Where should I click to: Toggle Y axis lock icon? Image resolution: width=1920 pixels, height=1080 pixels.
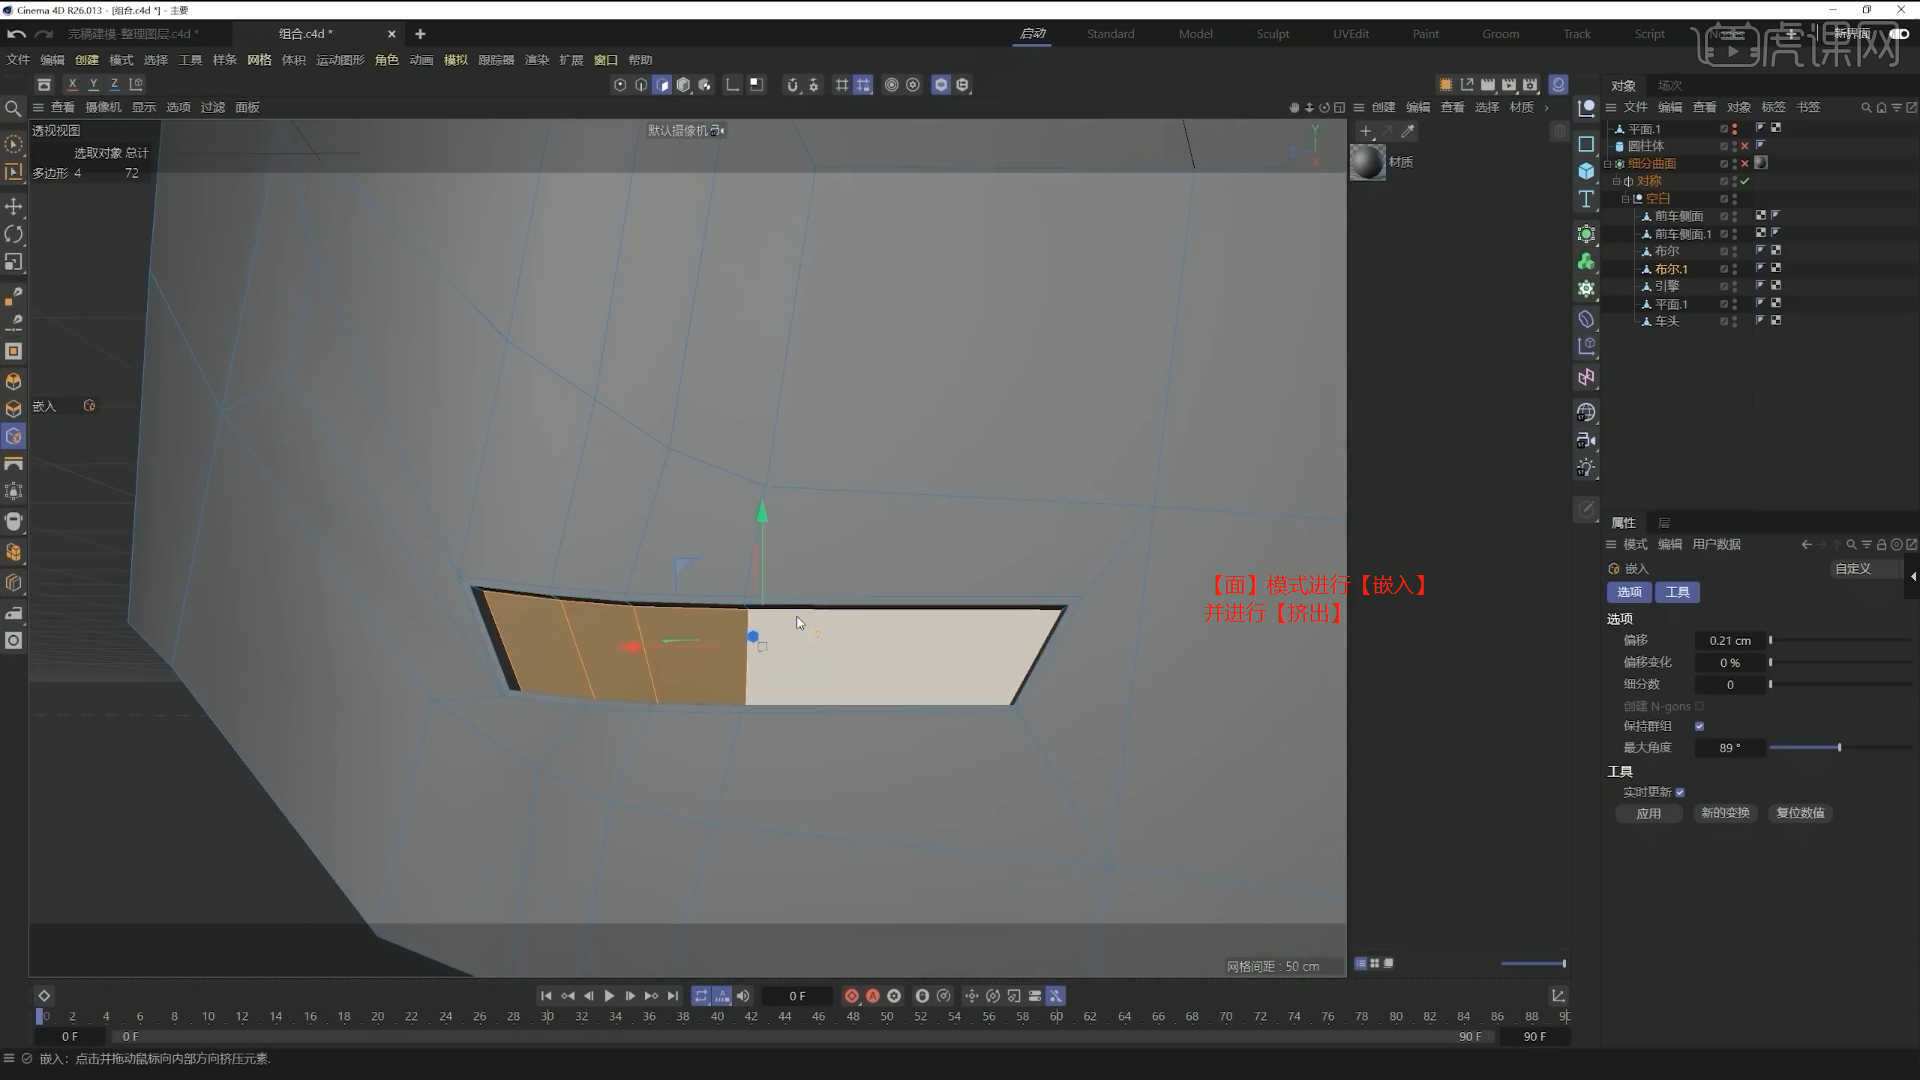coord(93,85)
